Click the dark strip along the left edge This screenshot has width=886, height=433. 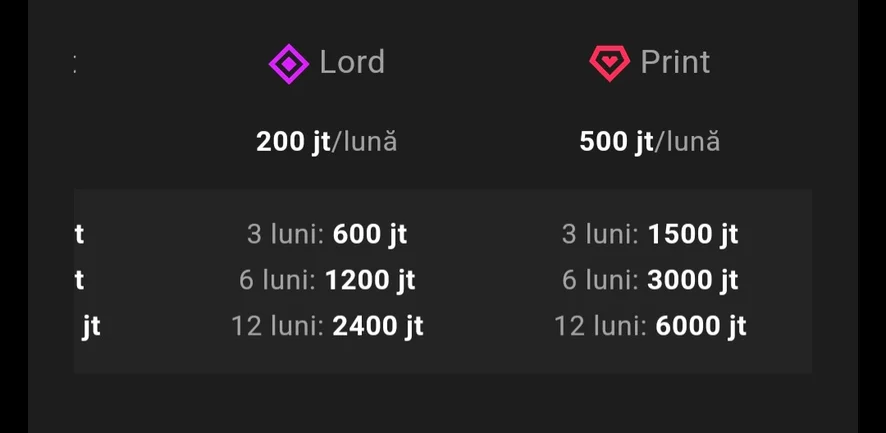13,216
